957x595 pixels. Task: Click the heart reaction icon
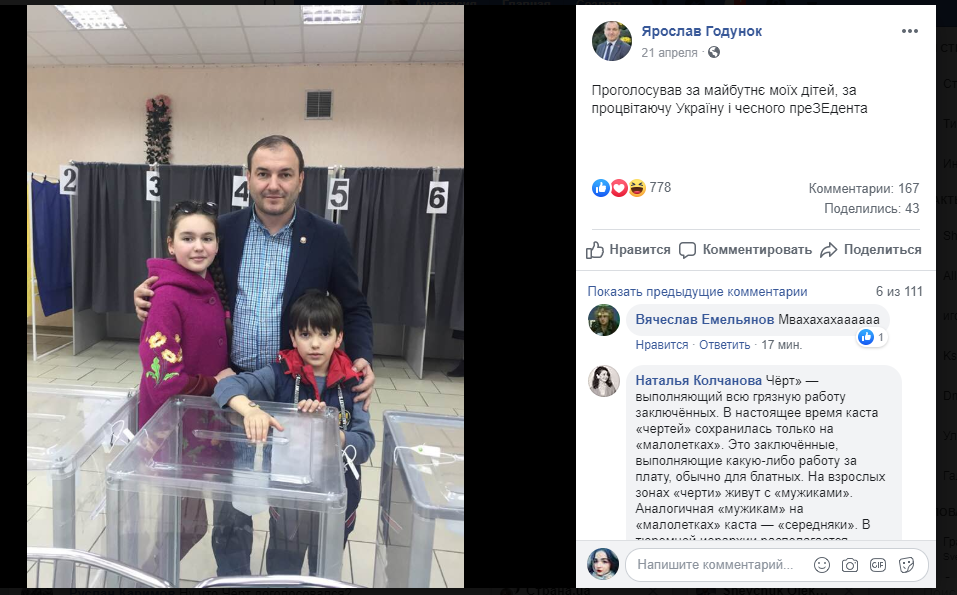click(x=619, y=188)
